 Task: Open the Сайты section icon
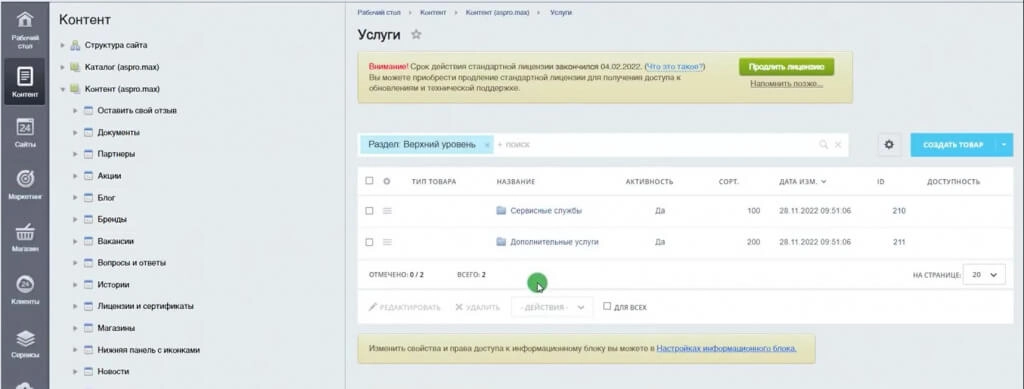pos(25,127)
